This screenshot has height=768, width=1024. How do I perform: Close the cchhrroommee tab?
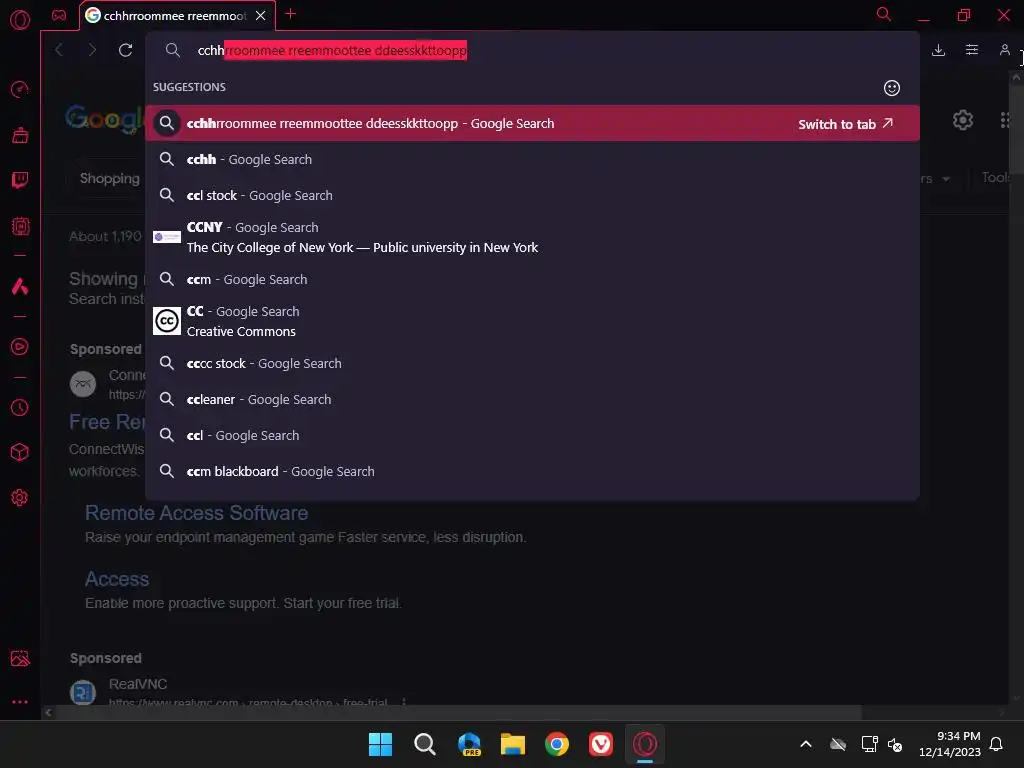click(x=261, y=16)
